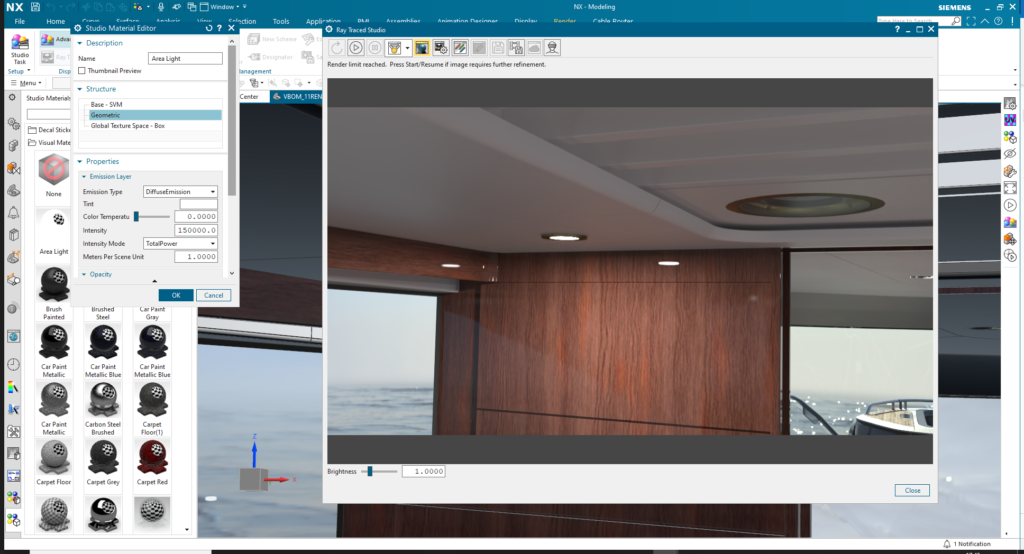
Task: Confirm material edits with OK button
Action: coord(176,295)
